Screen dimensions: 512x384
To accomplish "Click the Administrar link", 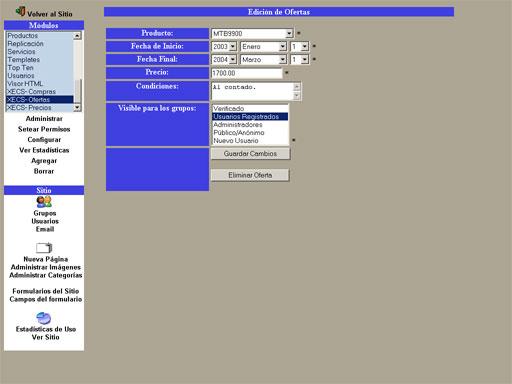I will tap(44, 119).
